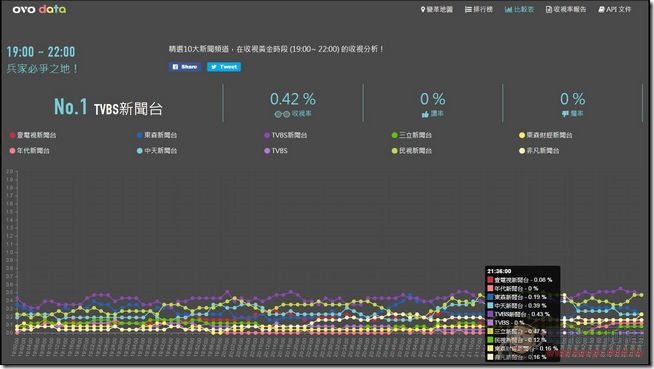
Task: Click the thumbs-up rating icon
Action: coord(425,114)
